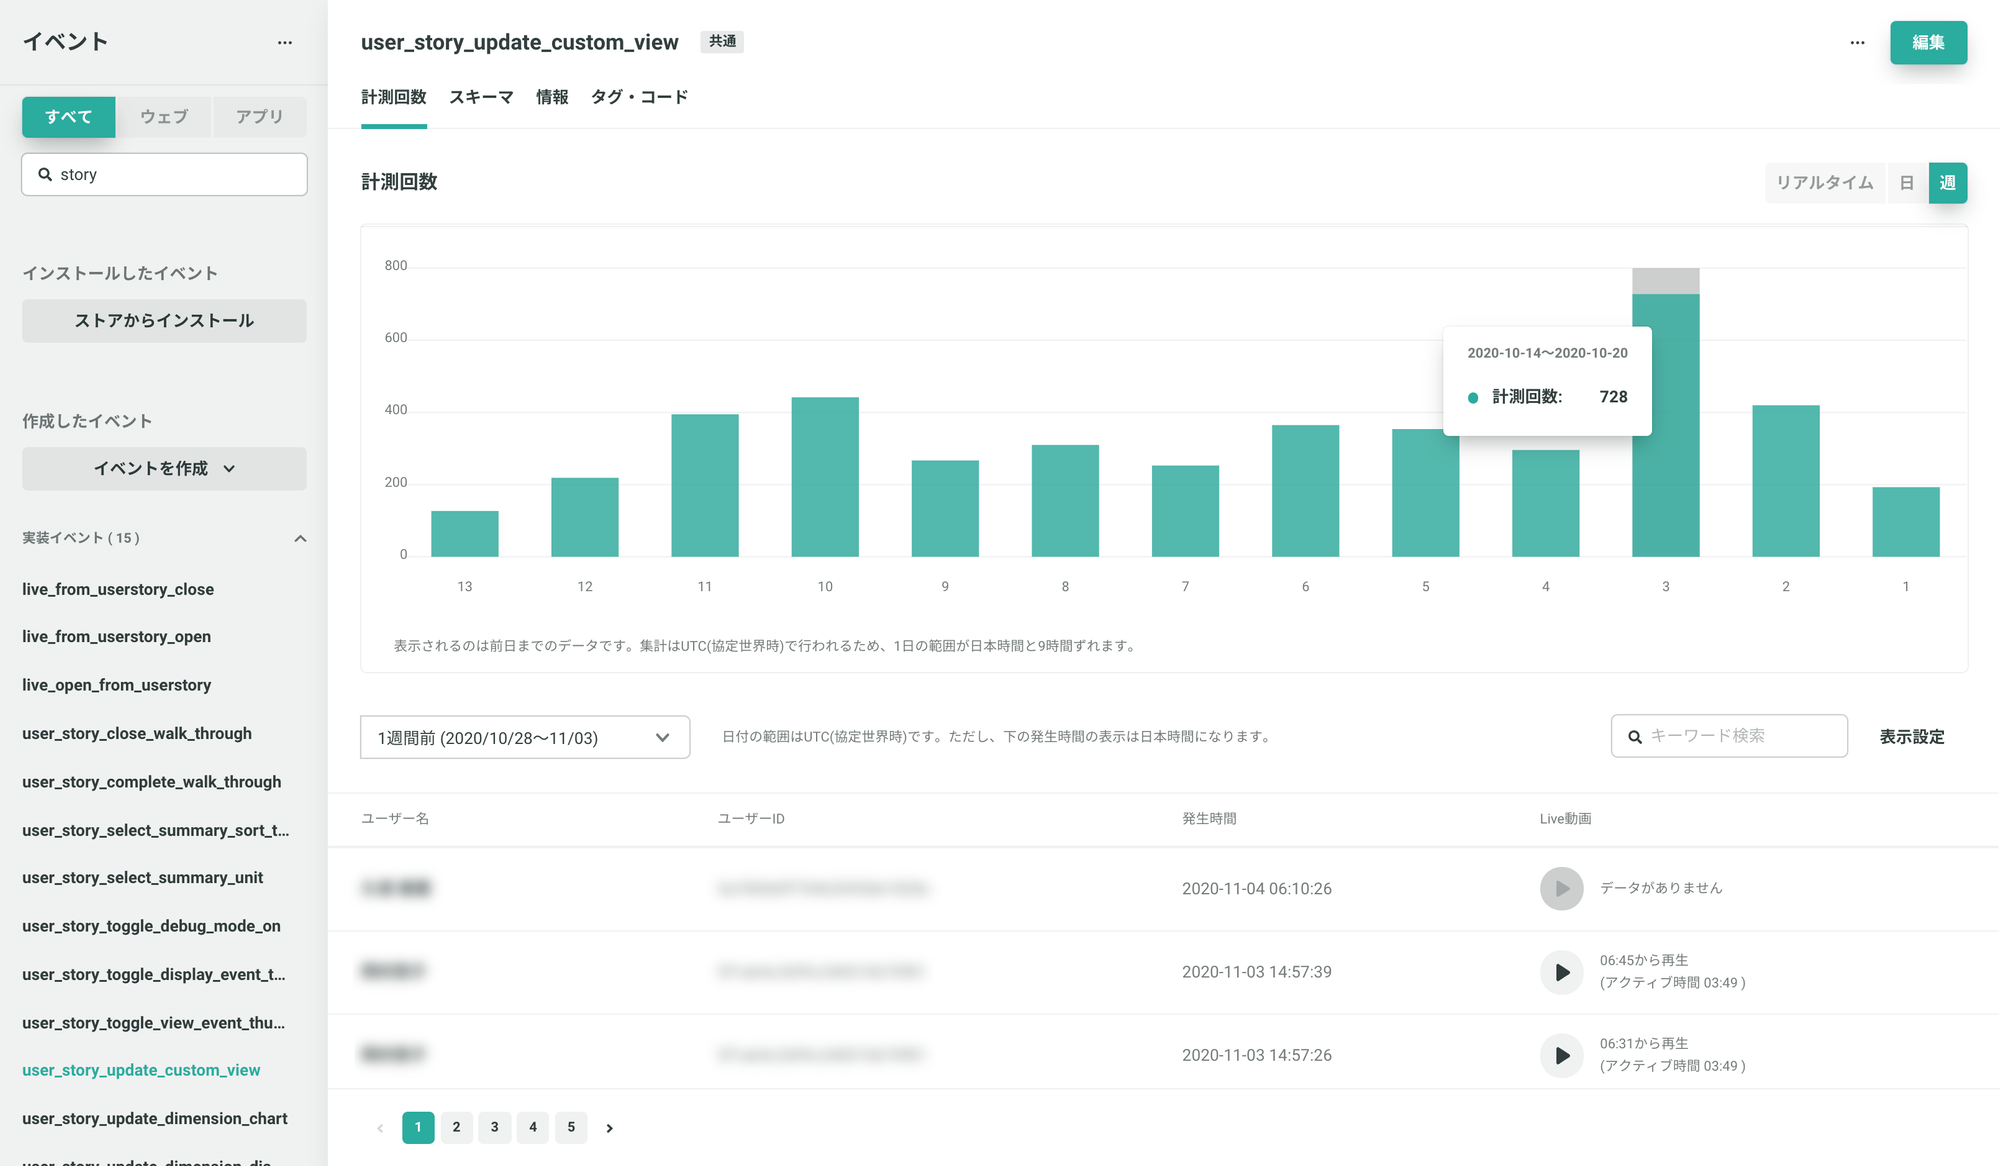Play Live video for 14:57:26 row
The height and width of the screenshot is (1166, 2000).
coord(1561,1055)
